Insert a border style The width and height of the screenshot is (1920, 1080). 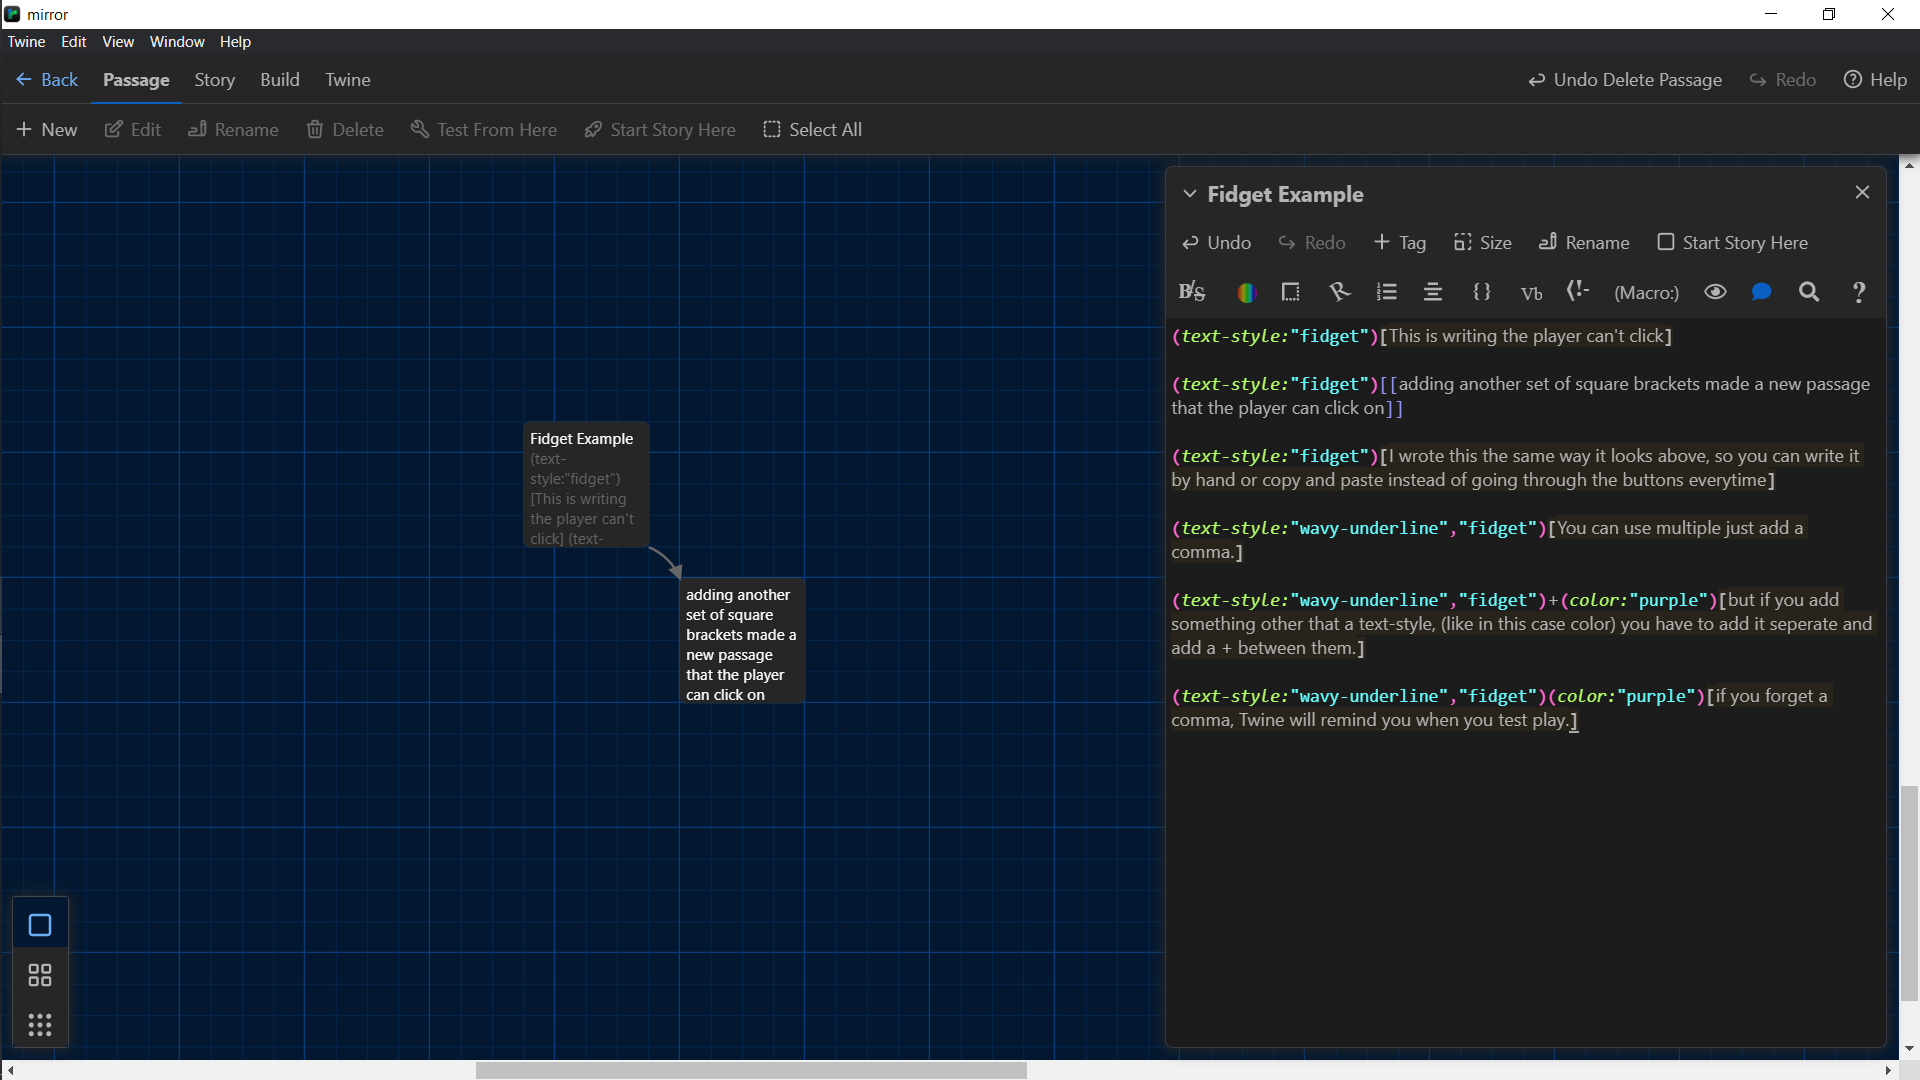[x=1290, y=292]
